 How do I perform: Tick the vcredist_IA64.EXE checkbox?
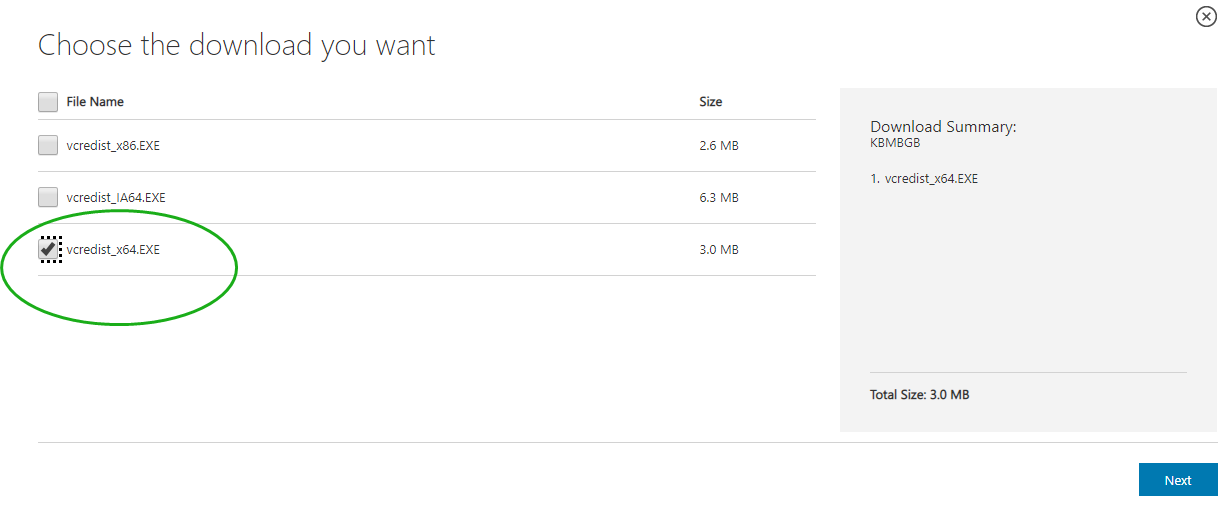[x=48, y=198]
